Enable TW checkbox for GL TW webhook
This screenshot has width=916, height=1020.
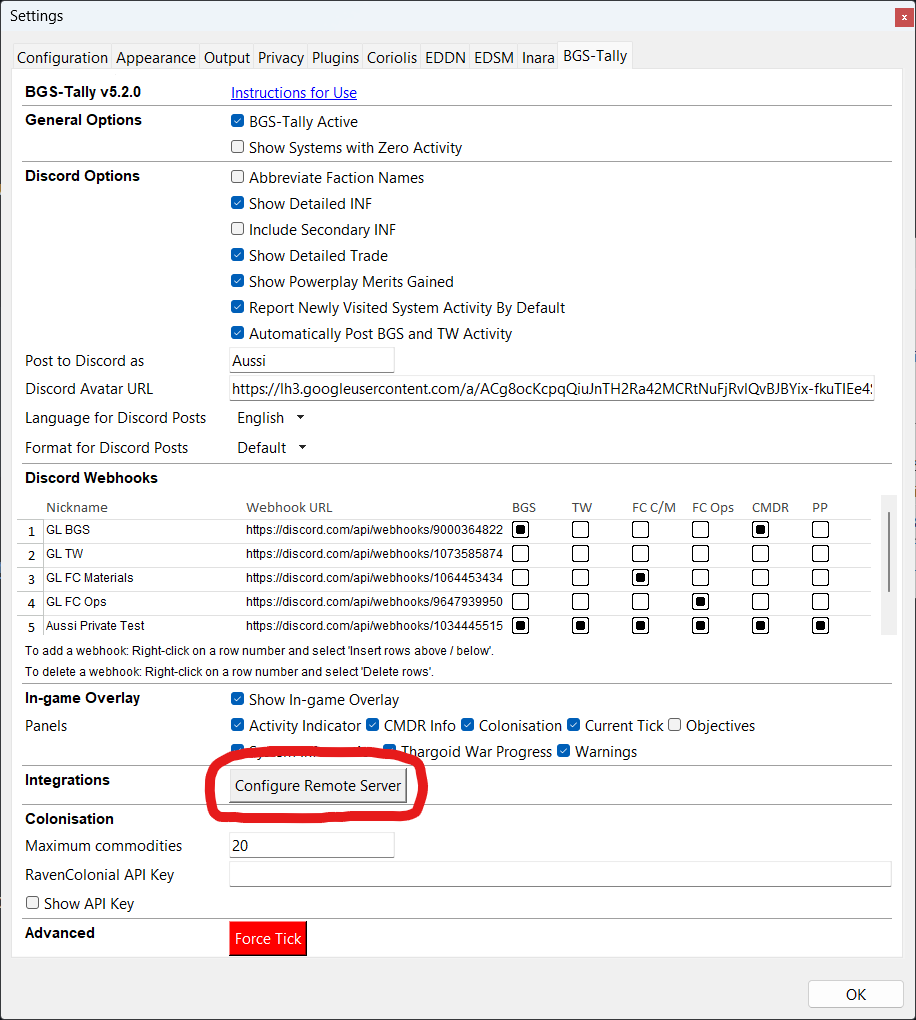(580, 554)
